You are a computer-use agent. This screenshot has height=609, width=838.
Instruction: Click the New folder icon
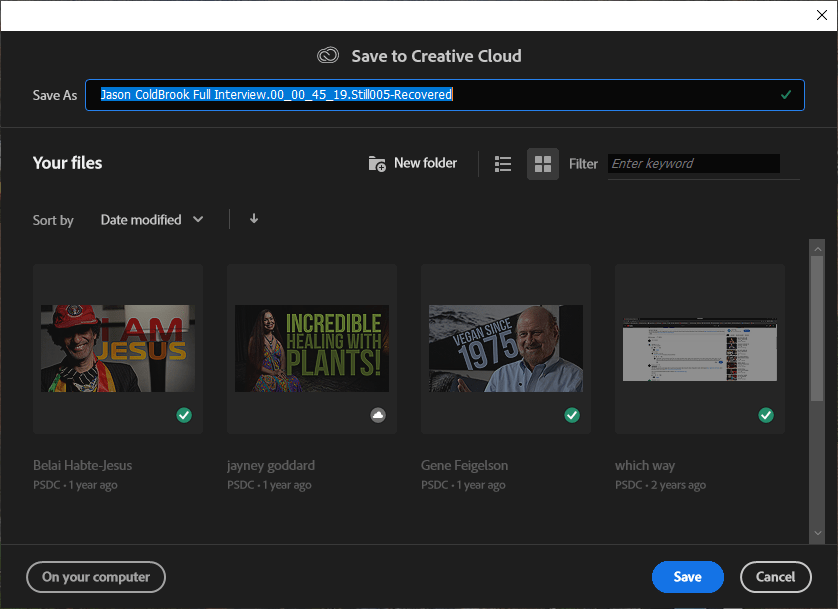coord(377,163)
